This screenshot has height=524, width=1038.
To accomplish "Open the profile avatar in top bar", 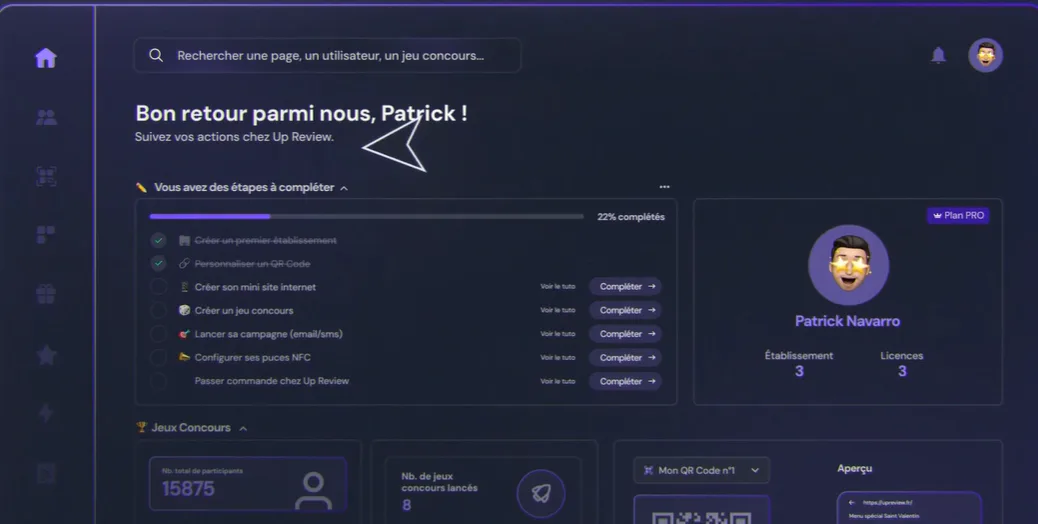I will coord(986,55).
